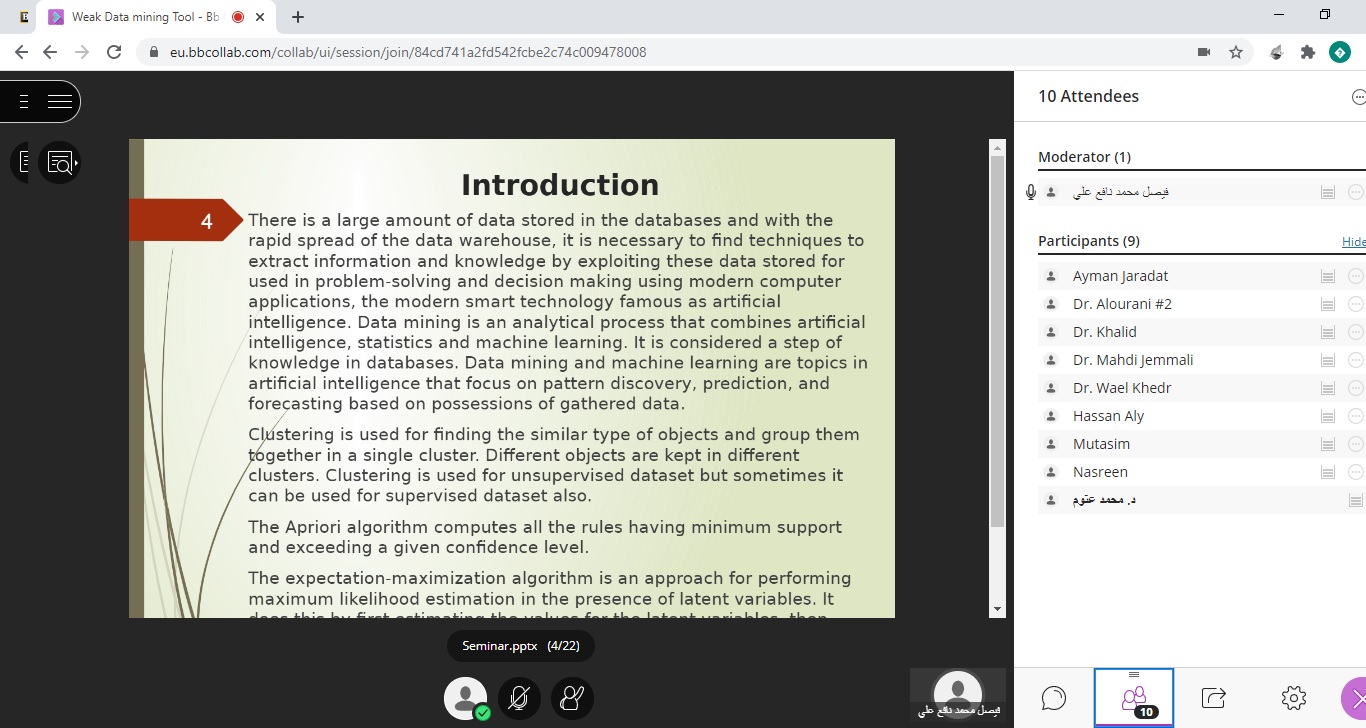Open attendee controls for Dr. Wael Khedr

(x=1356, y=388)
